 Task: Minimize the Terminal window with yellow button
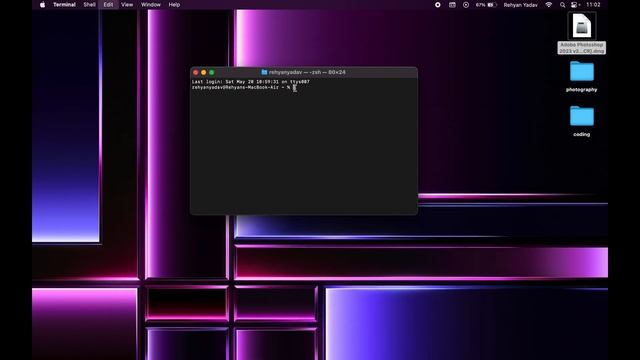[204, 72]
